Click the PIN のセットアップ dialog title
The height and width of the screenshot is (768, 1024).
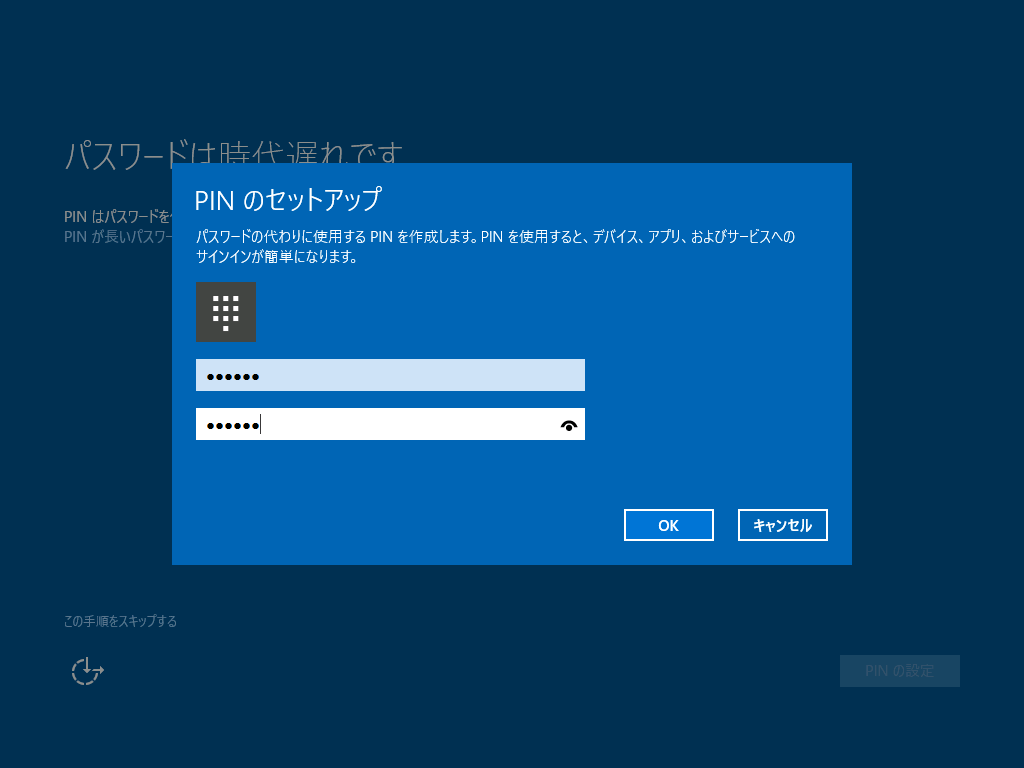(288, 200)
